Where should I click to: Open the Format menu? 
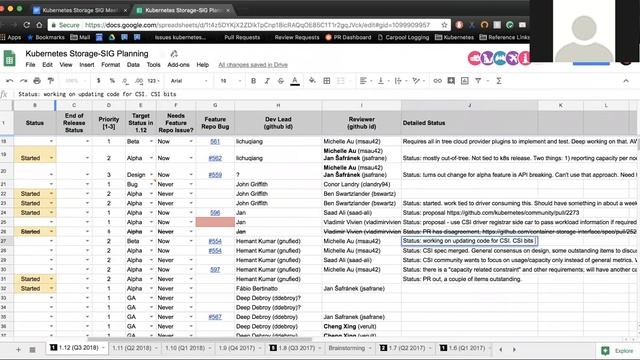coord(111,64)
